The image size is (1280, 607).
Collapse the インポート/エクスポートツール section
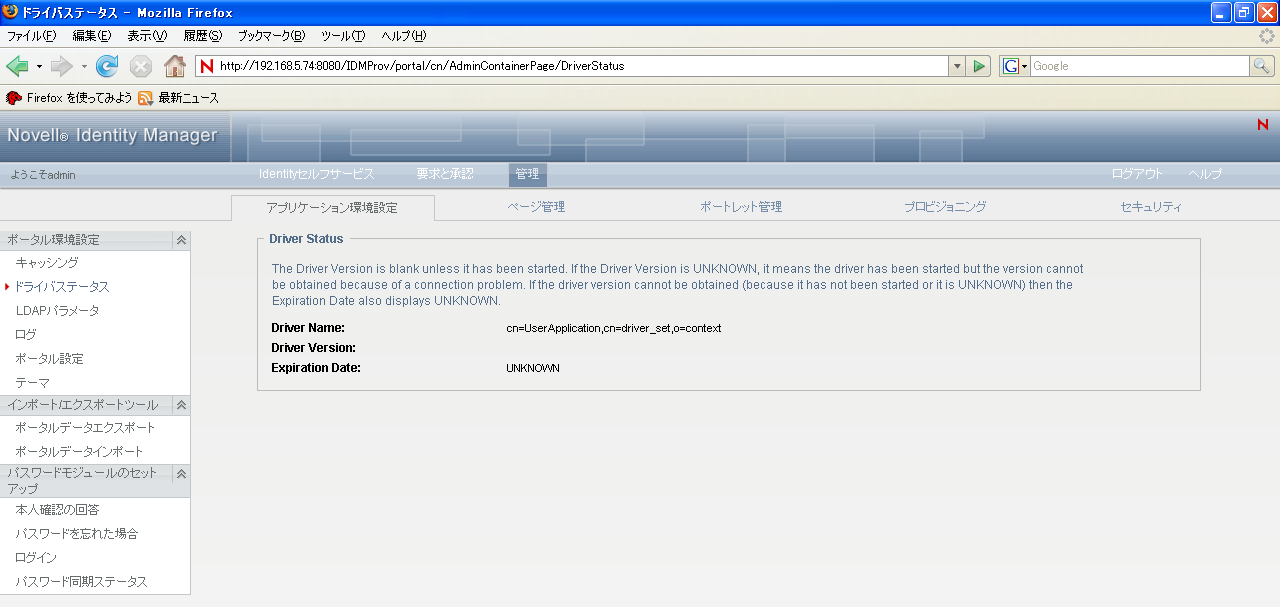click(x=181, y=405)
